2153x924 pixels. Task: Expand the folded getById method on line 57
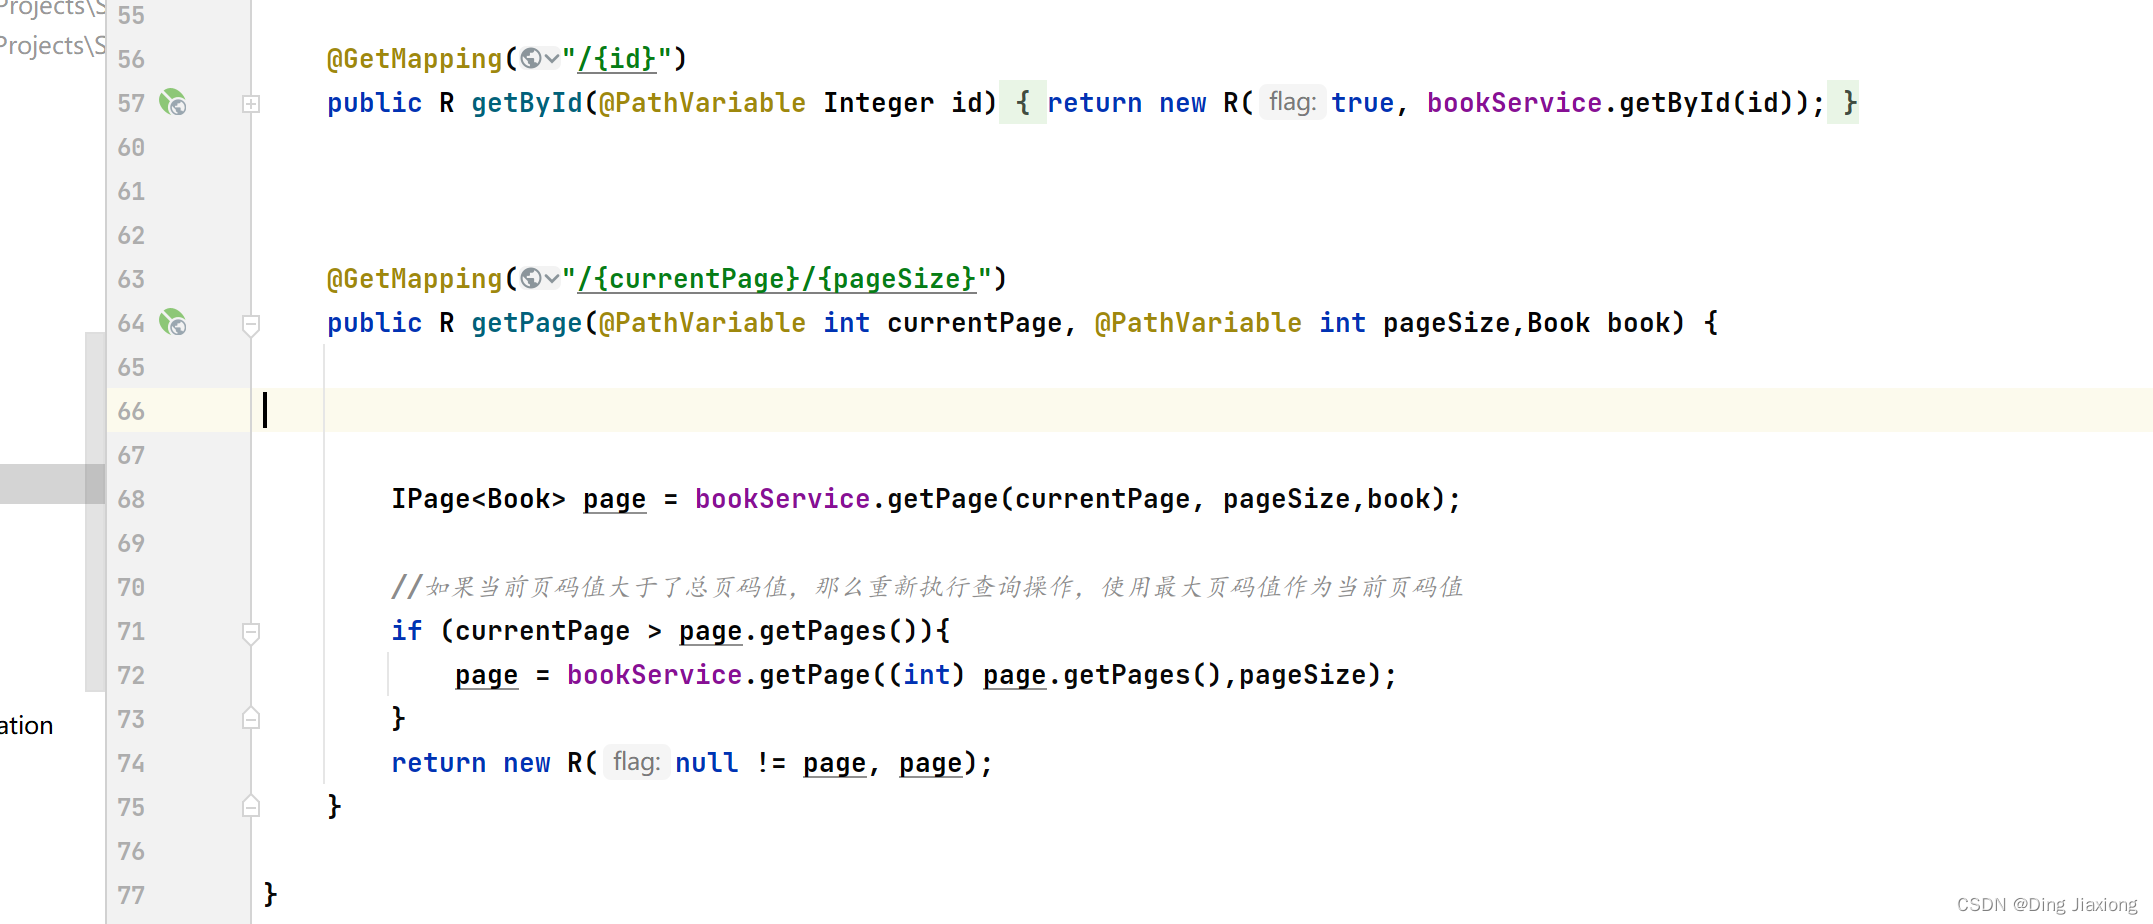point(251,103)
